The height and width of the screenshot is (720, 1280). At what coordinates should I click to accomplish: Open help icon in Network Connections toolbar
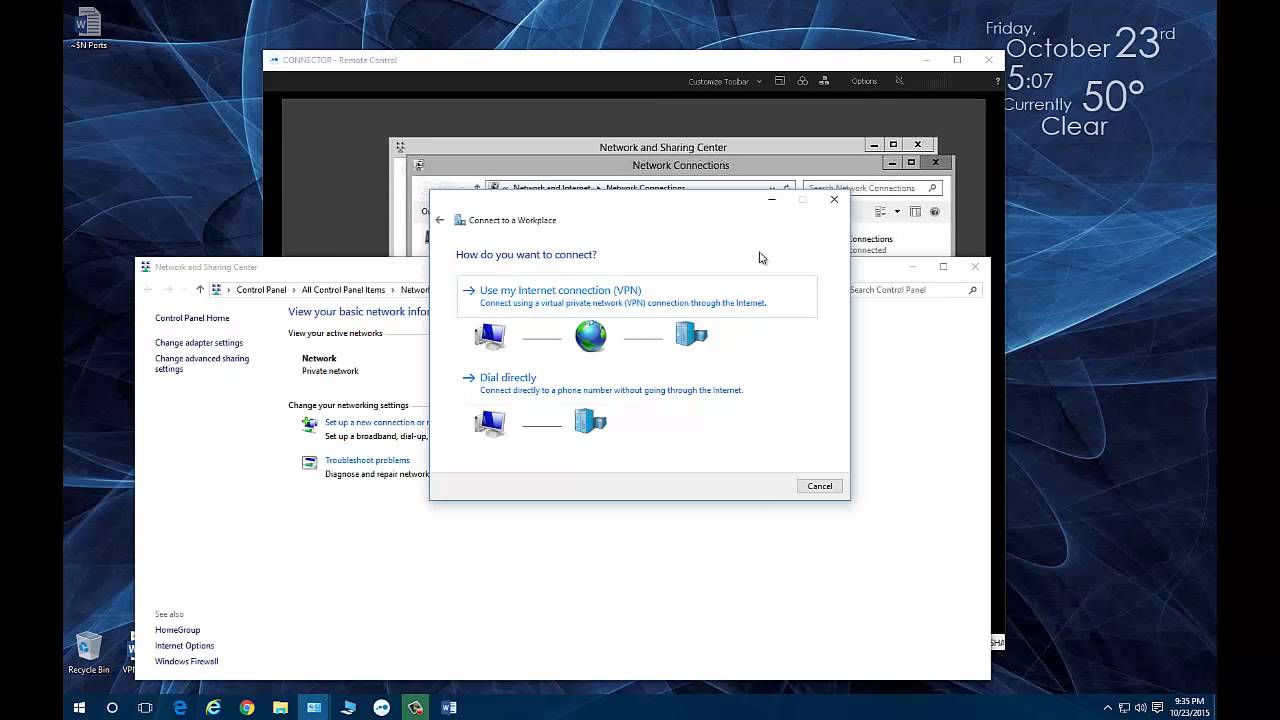point(935,212)
